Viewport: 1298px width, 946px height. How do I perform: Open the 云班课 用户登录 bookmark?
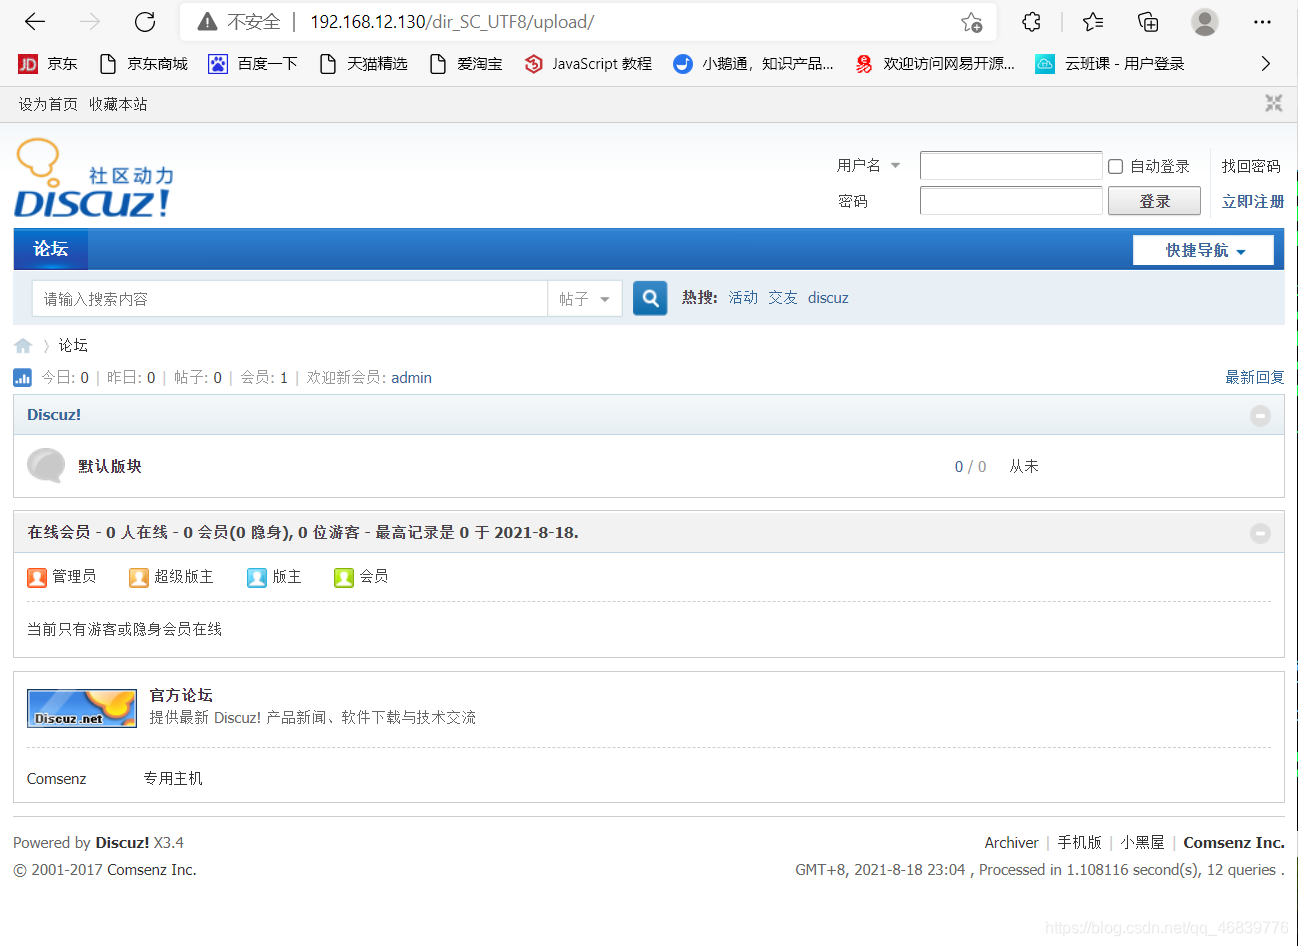(1110, 64)
